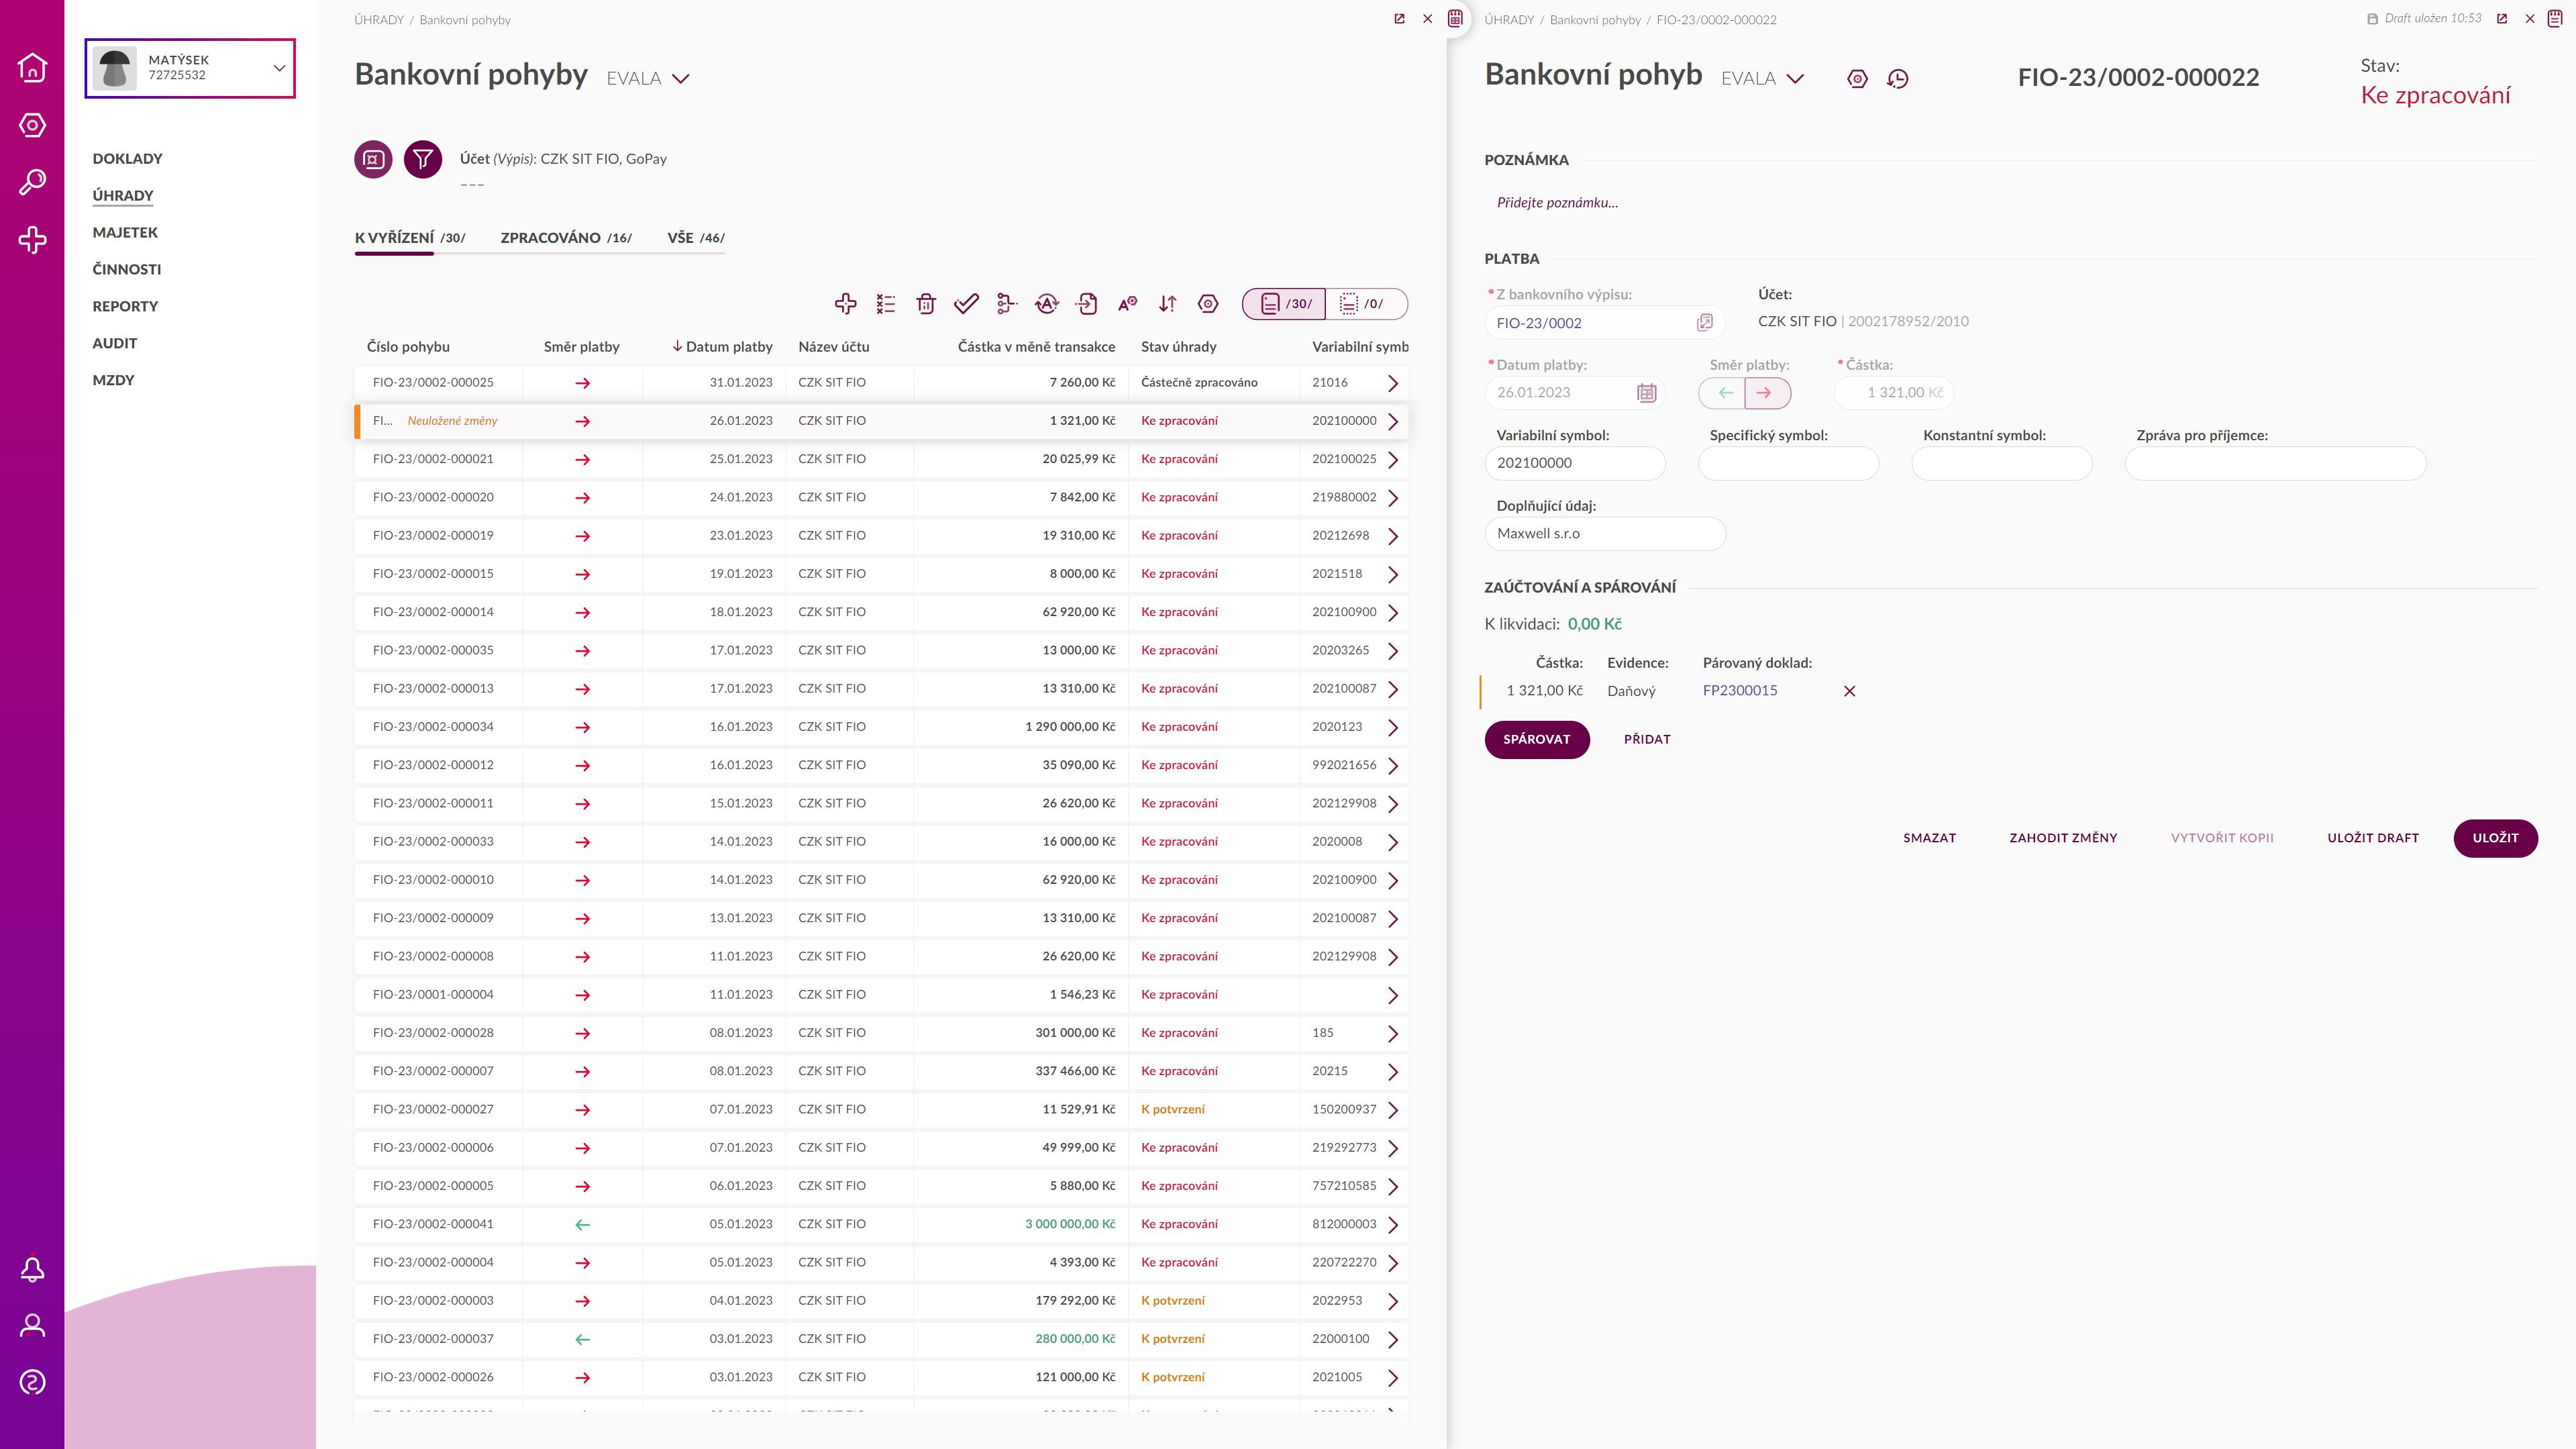The height and width of the screenshot is (1449, 2576).
Task: Click the checkmark confirm icon in toolbar
Action: (966, 304)
